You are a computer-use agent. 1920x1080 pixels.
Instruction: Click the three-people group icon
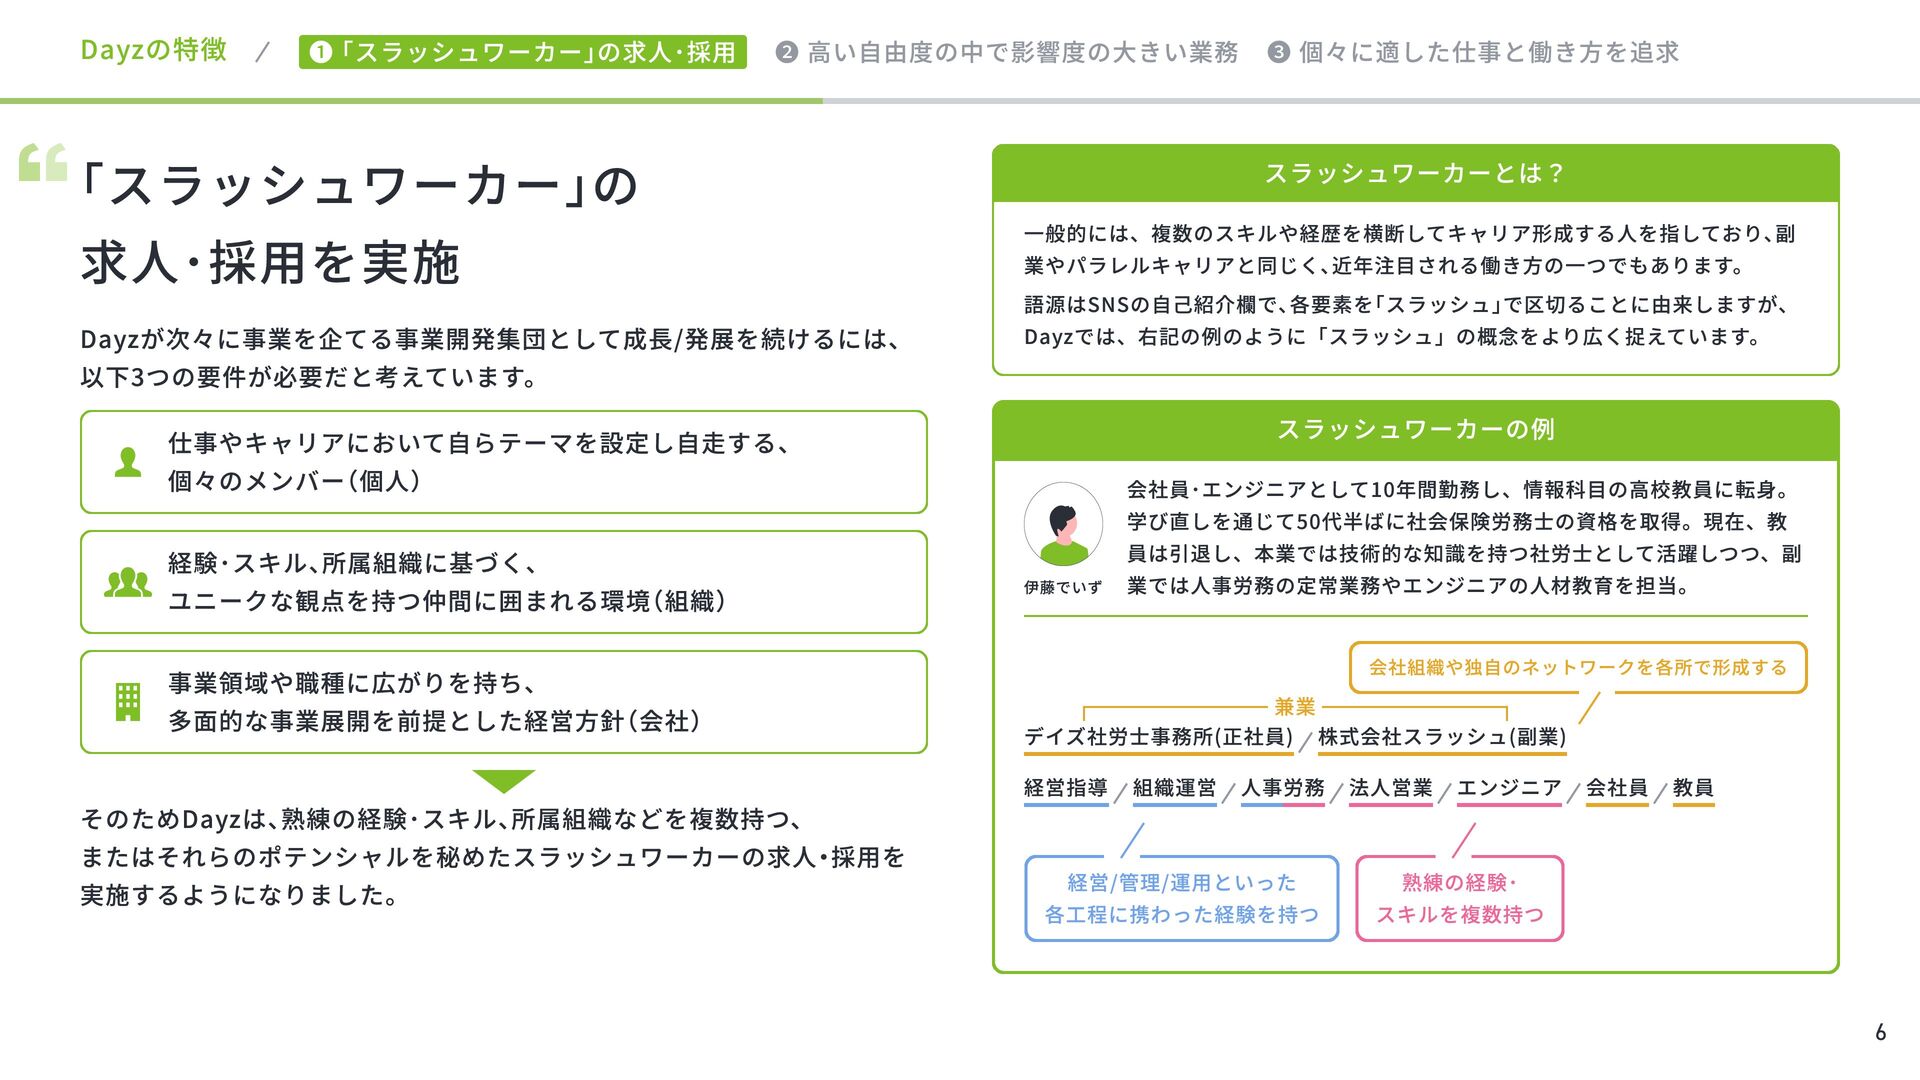pyautogui.click(x=128, y=582)
